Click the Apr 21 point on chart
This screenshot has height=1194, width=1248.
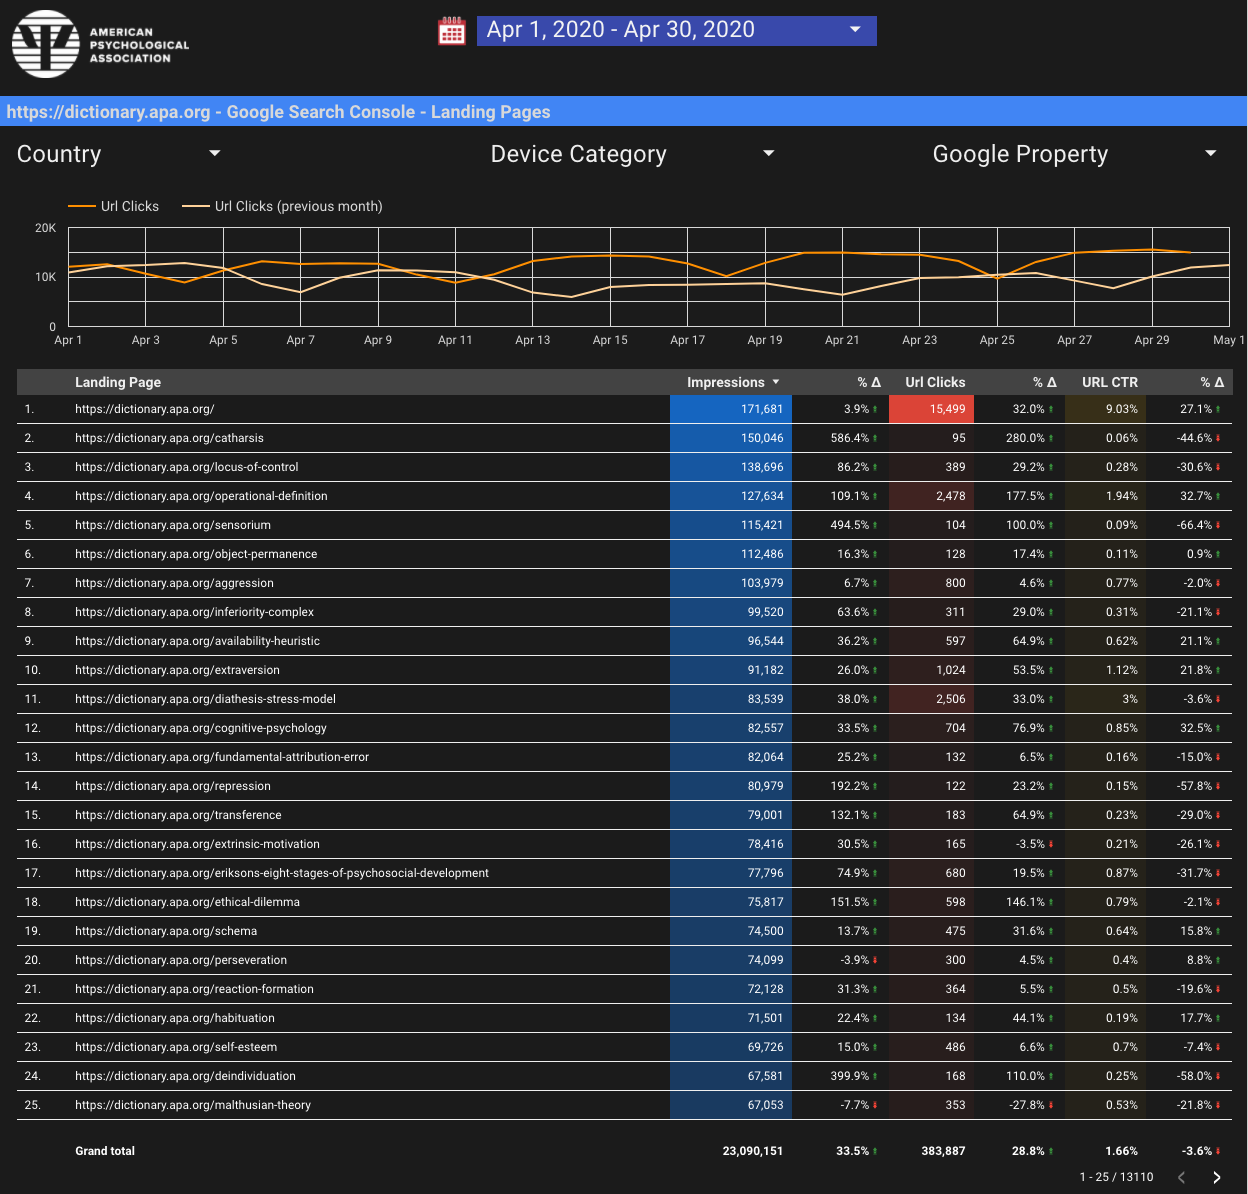click(x=842, y=253)
